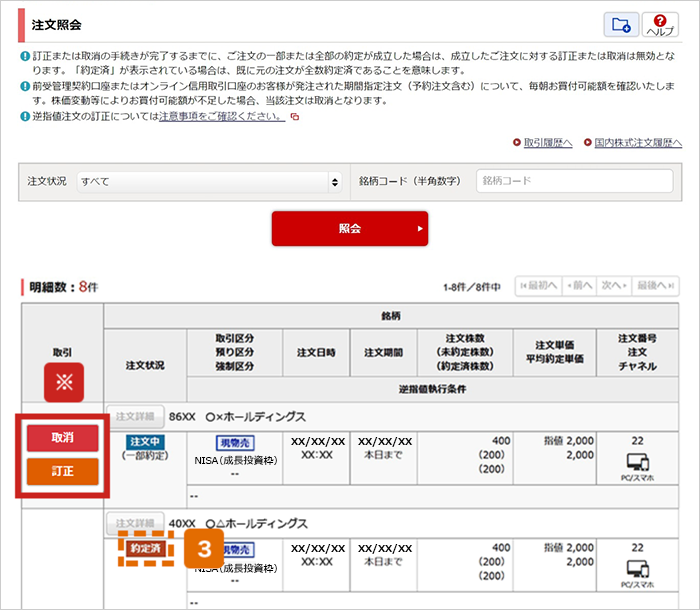Click the info icon beside 前受管理契約口座 notice
Image resolution: width=700 pixels, height=610 pixels.
pos(25,86)
